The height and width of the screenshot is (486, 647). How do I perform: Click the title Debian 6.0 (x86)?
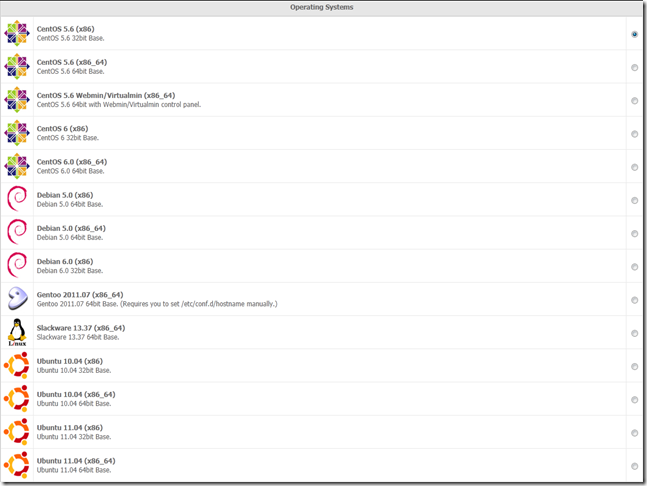pyautogui.click(x=65, y=262)
